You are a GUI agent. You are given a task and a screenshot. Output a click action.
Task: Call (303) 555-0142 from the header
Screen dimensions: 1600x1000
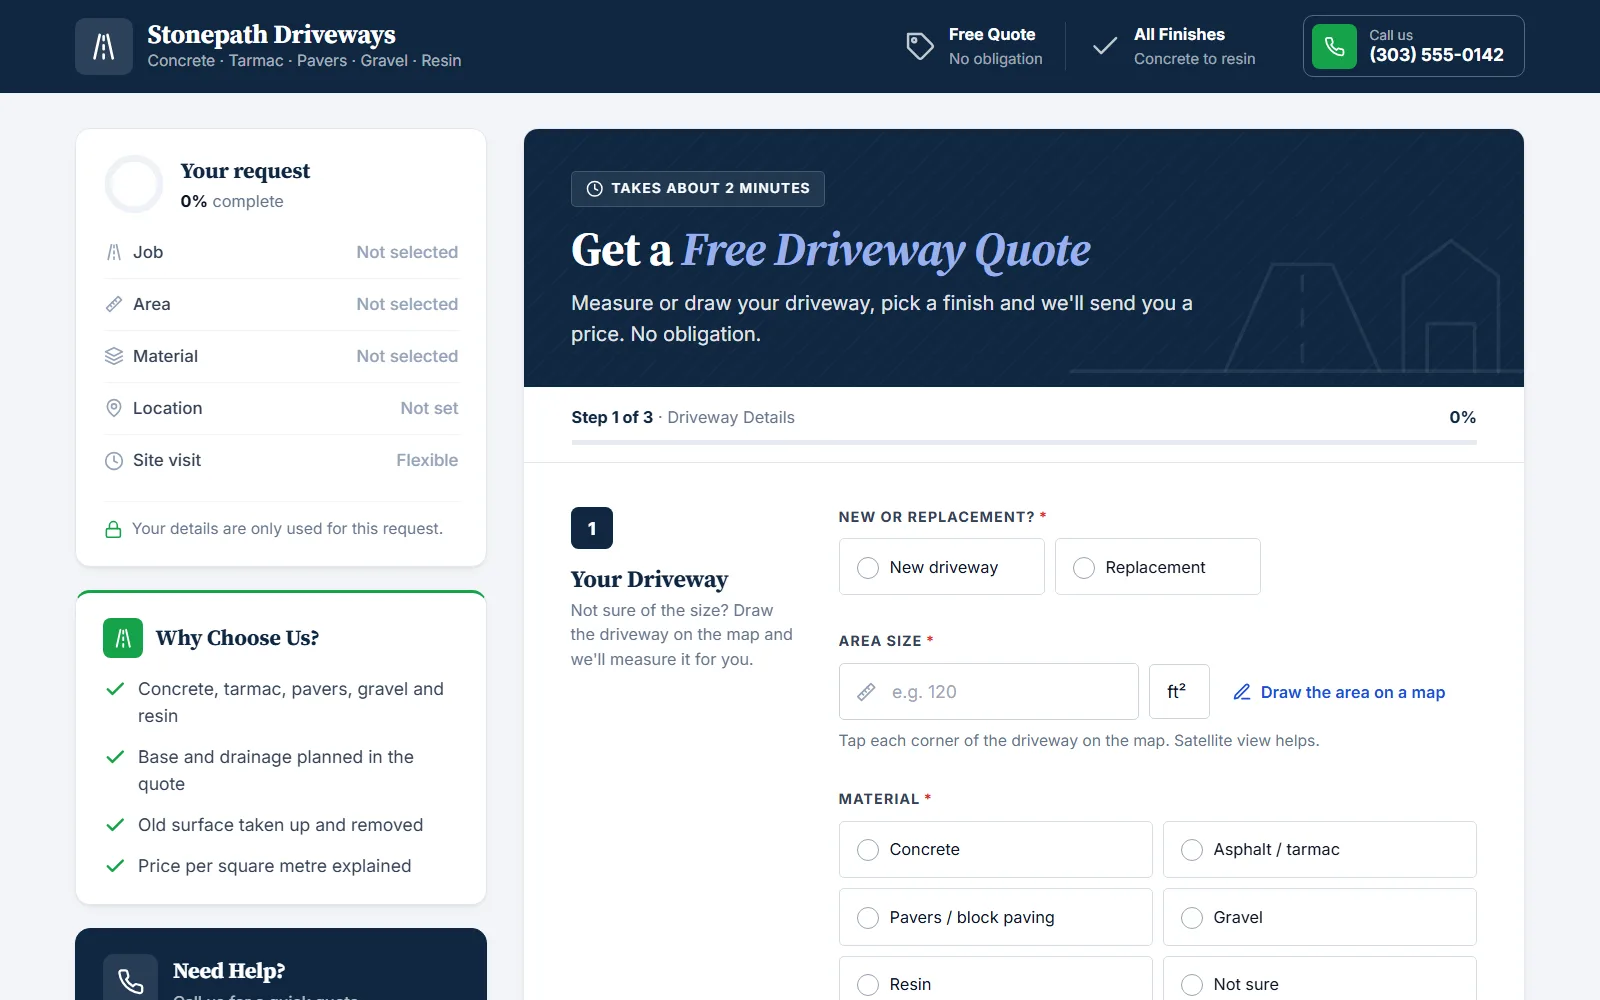tap(1414, 46)
